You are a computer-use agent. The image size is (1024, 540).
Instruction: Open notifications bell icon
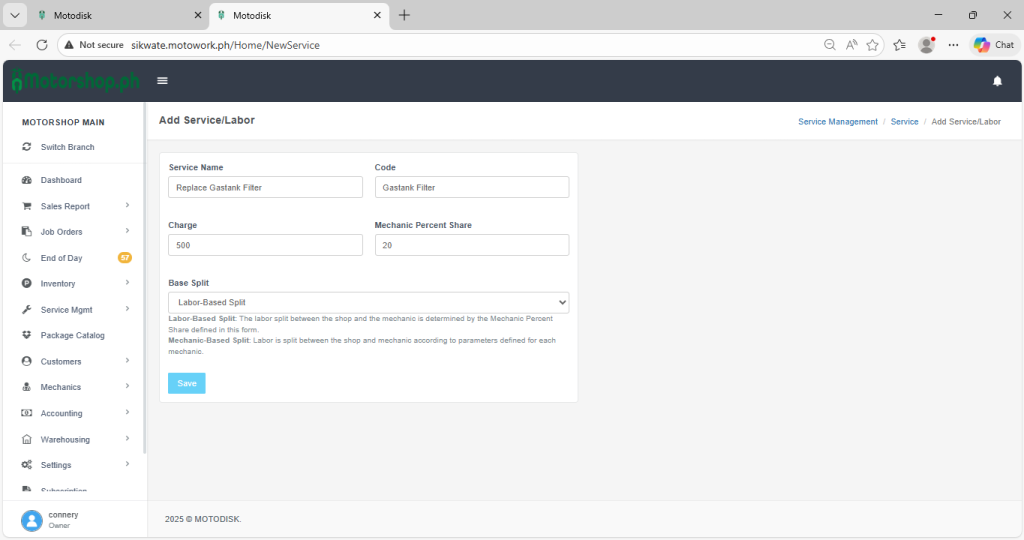pyautogui.click(x=997, y=81)
